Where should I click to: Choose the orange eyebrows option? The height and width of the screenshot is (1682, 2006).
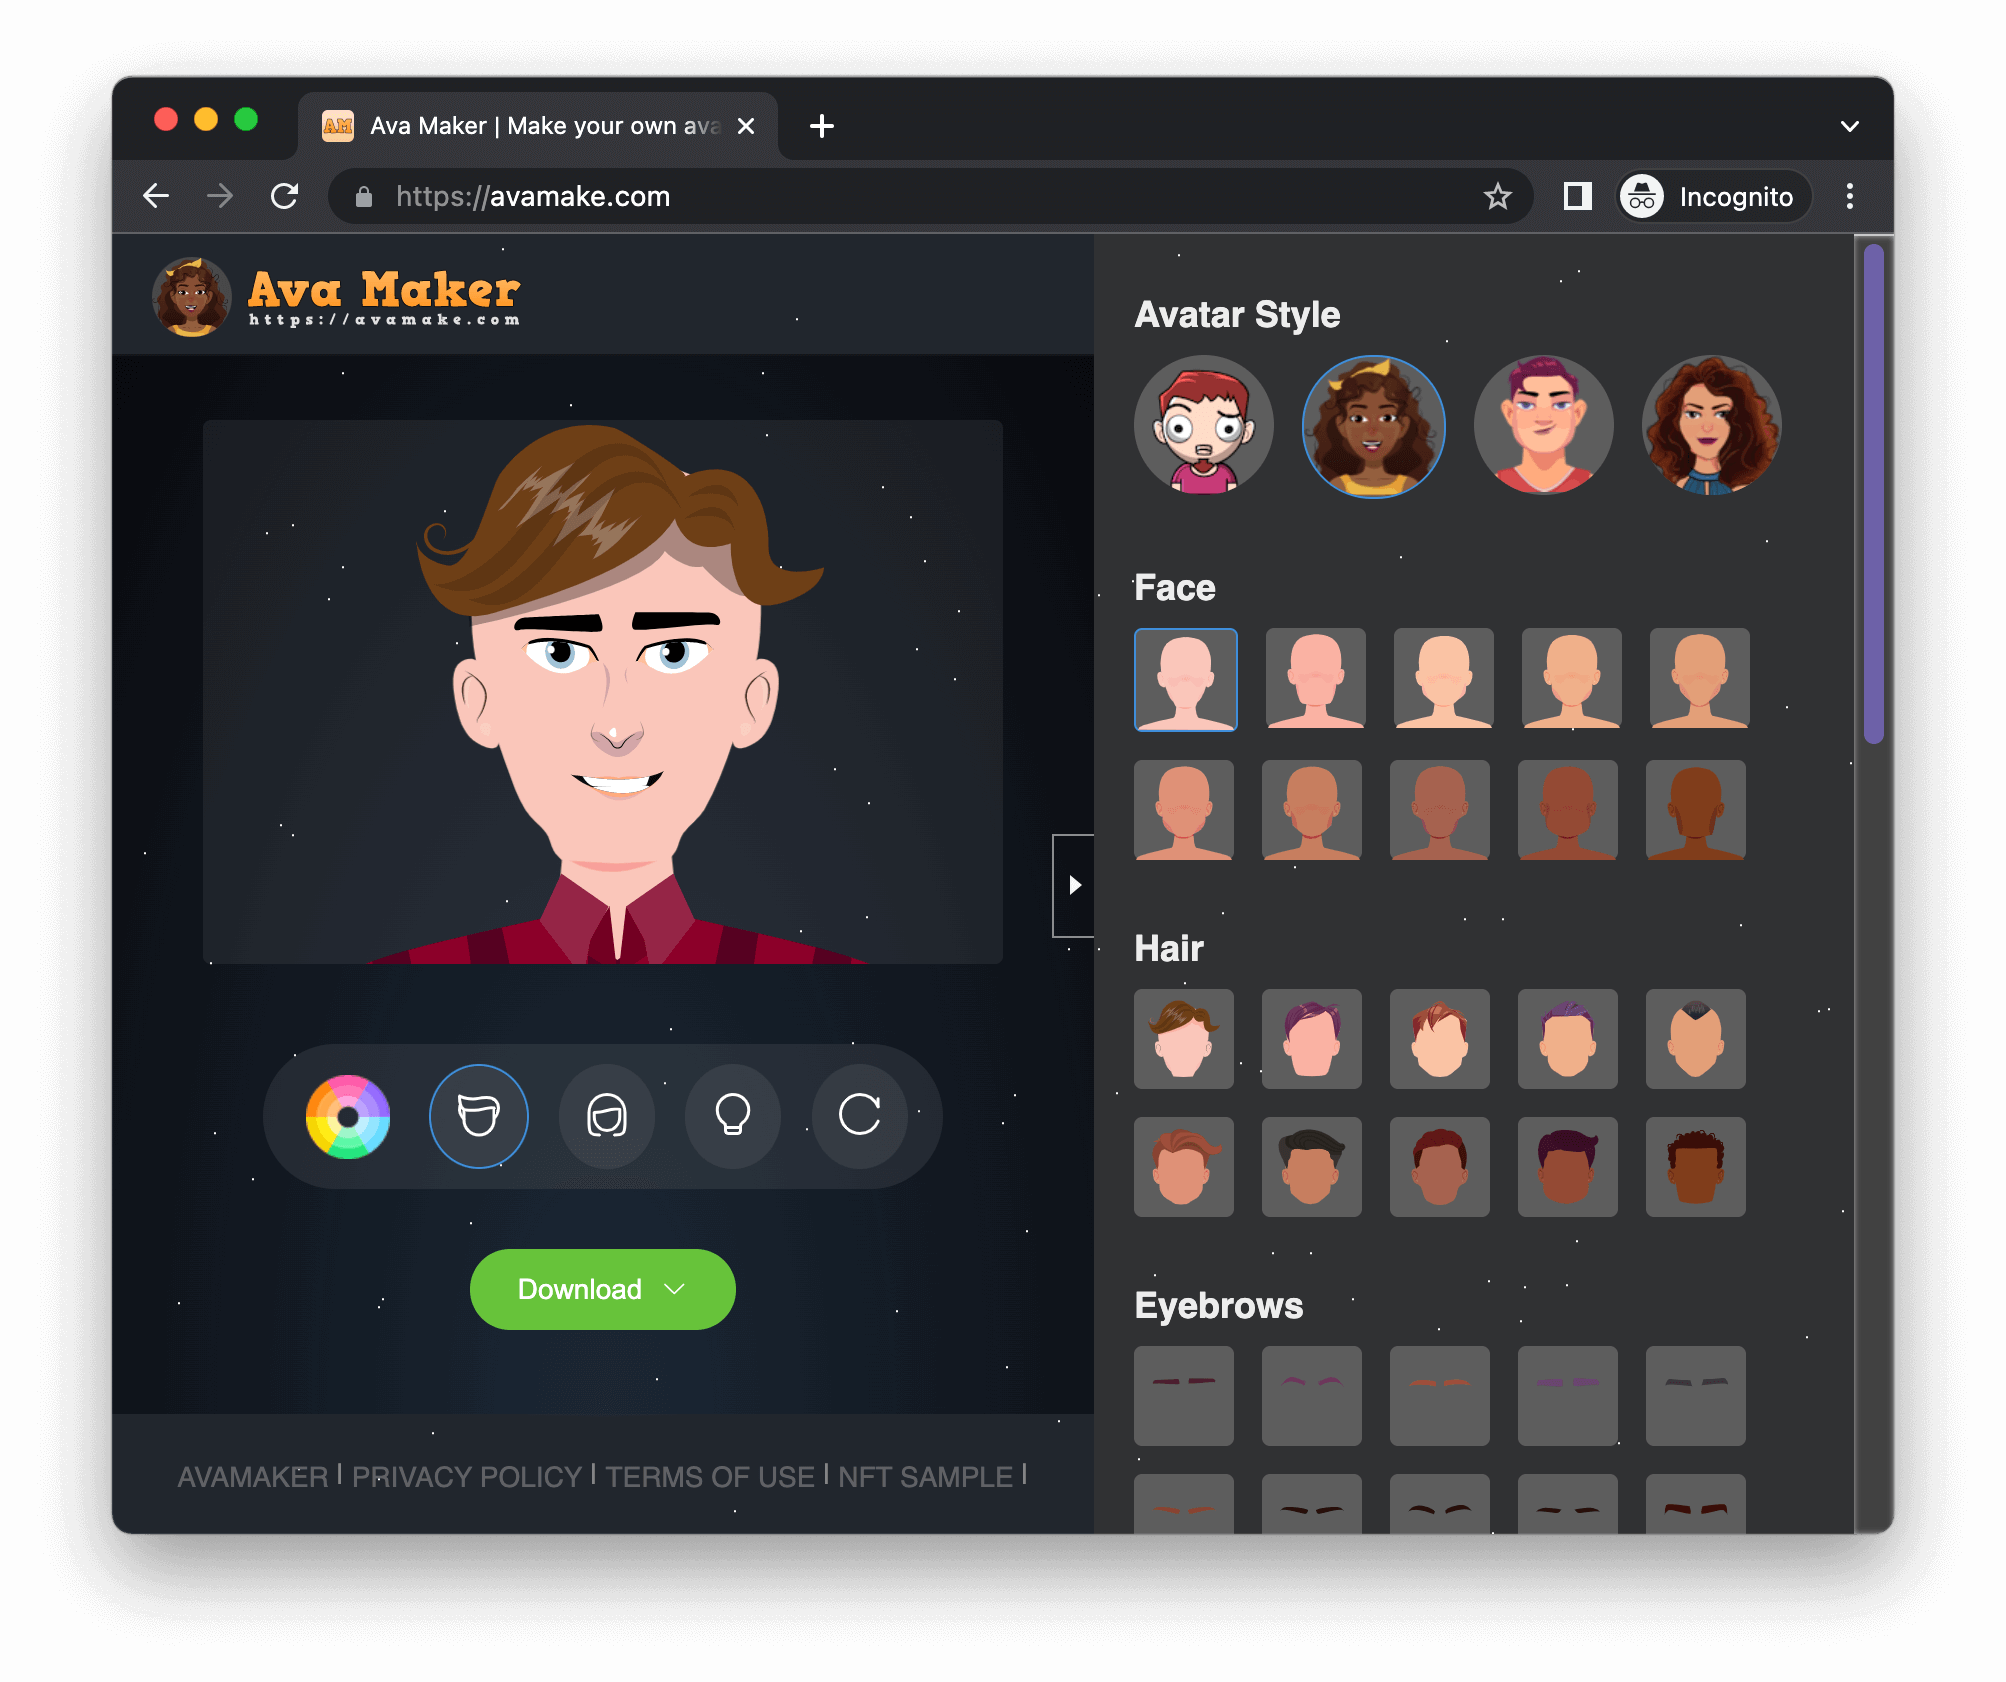[x=1440, y=1396]
